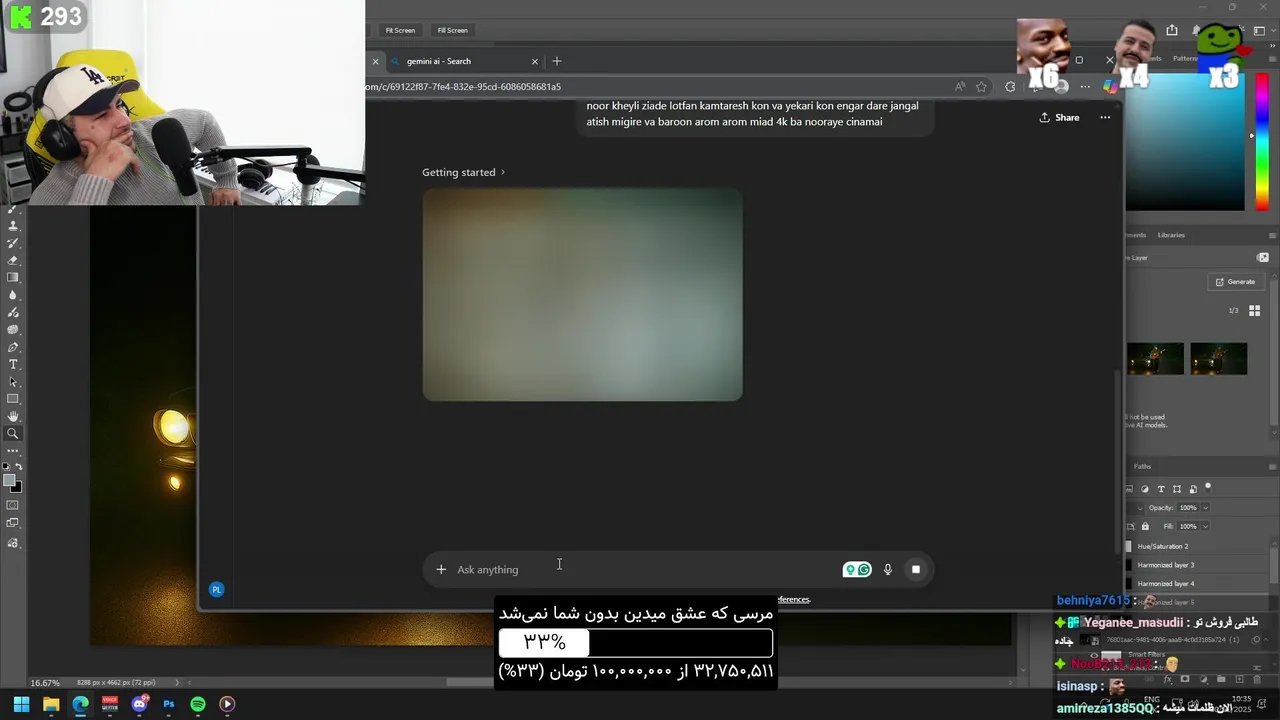Toggle the Lock all layer icon
Image resolution: width=1280 pixels, height=720 pixels.
[1145, 526]
